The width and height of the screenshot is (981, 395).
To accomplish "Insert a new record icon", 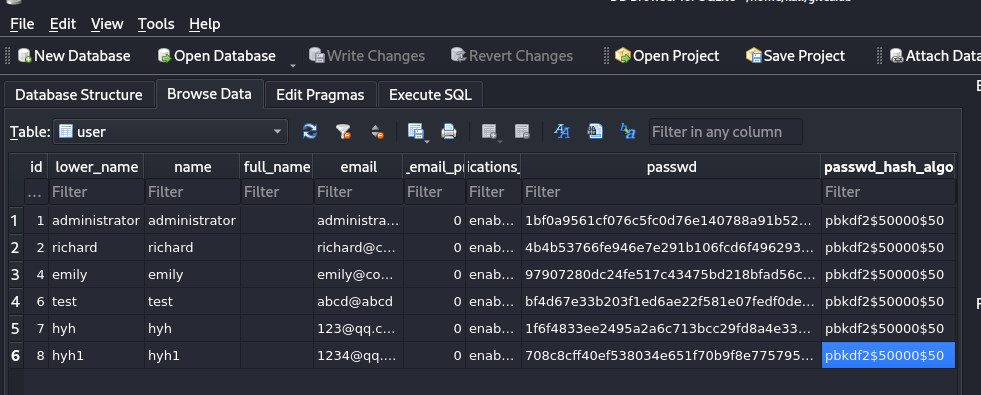I will click(x=489, y=131).
